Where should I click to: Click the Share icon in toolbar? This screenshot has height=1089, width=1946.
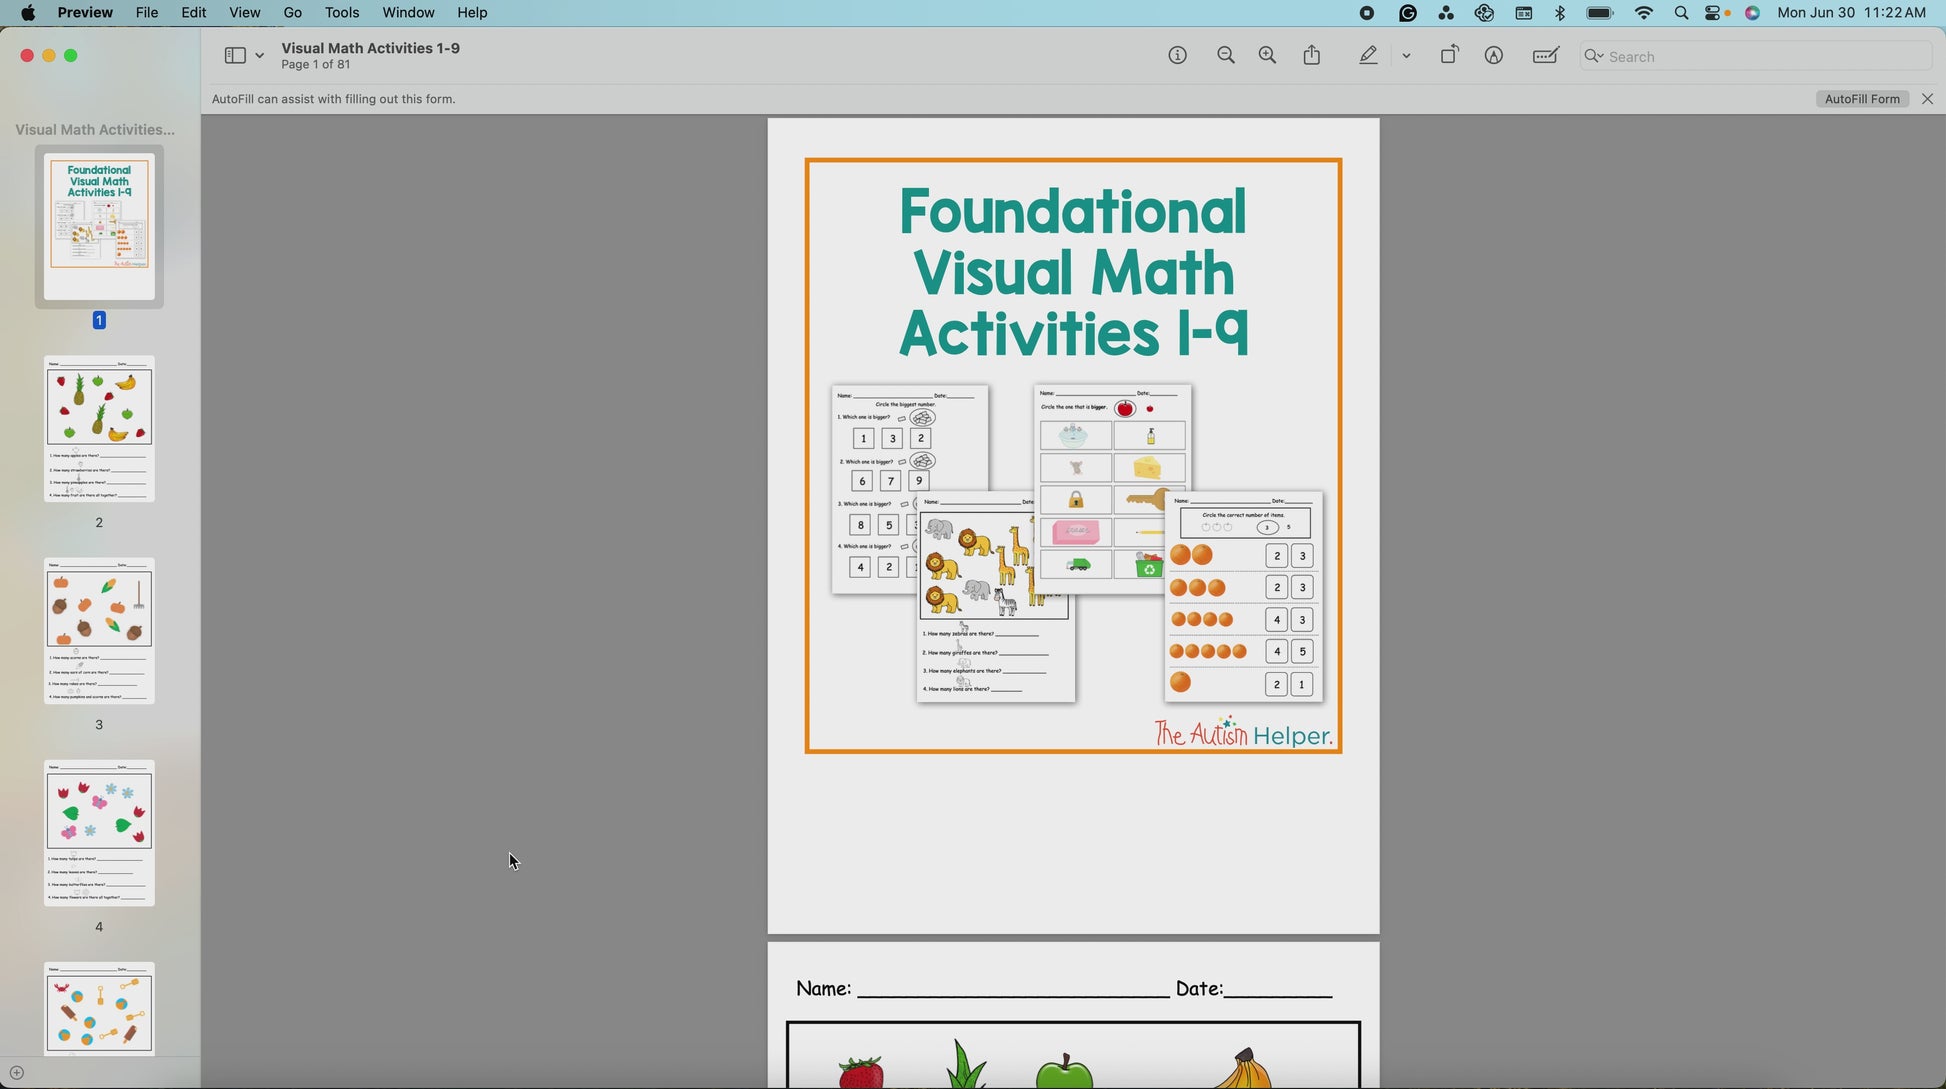tap(1312, 56)
